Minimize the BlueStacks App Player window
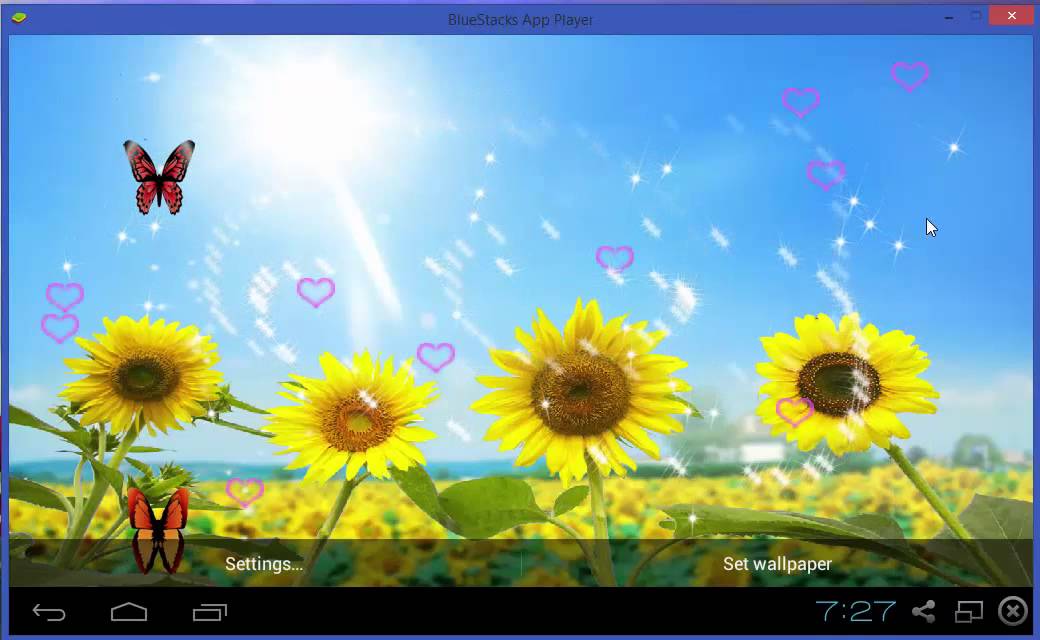The height and width of the screenshot is (640, 1040). pos(948,17)
